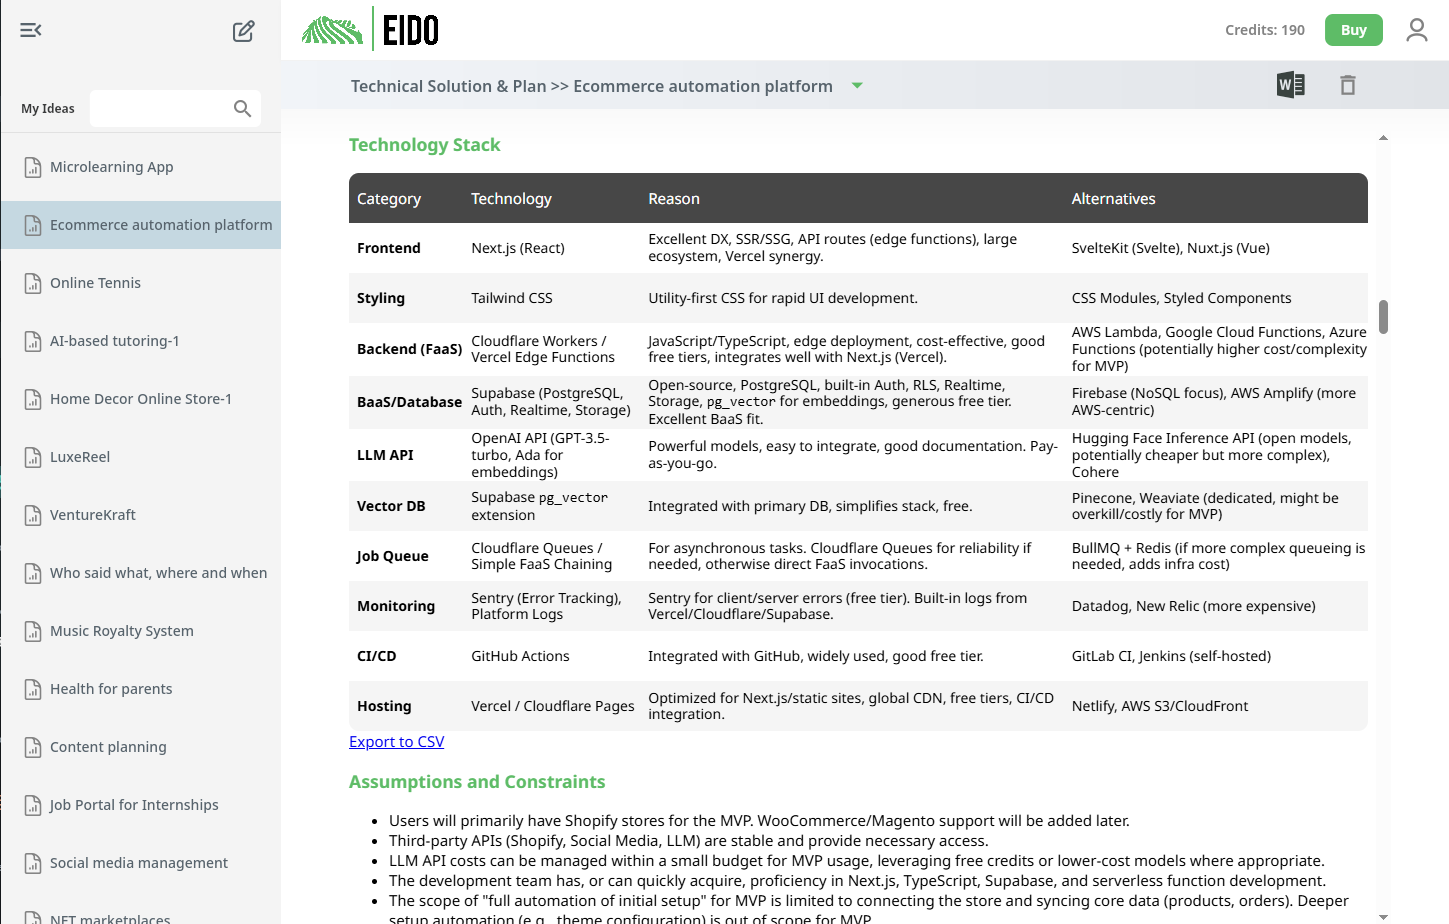The height and width of the screenshot is (924, 1449).
Task: Open the user profile icon
Action: pyautogui.click(x=1417, y=30)
